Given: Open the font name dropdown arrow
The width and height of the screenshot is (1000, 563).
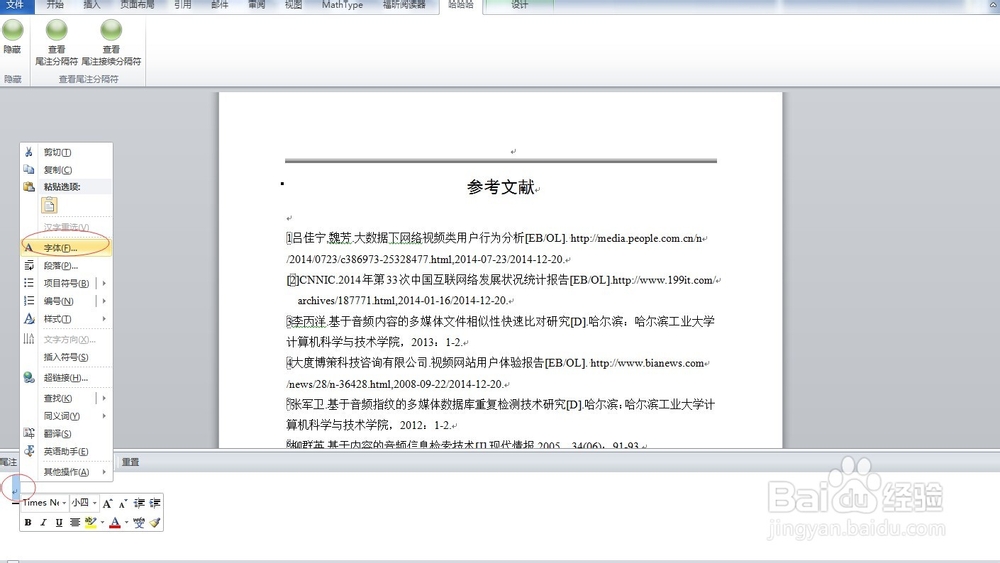Looking at the screenshot, I should (64, 502).
